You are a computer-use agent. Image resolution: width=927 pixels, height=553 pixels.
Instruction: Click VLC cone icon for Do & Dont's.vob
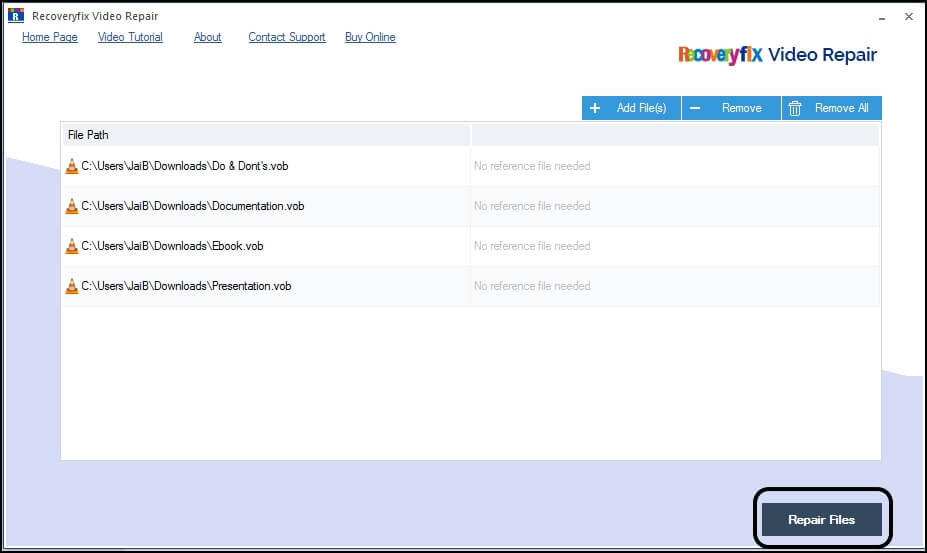(x=72, y=166)
